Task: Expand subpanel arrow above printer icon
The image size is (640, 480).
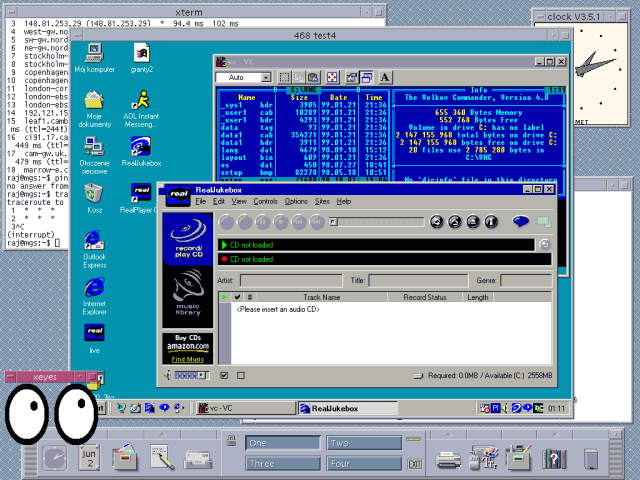Action: [x=449, y=434]
